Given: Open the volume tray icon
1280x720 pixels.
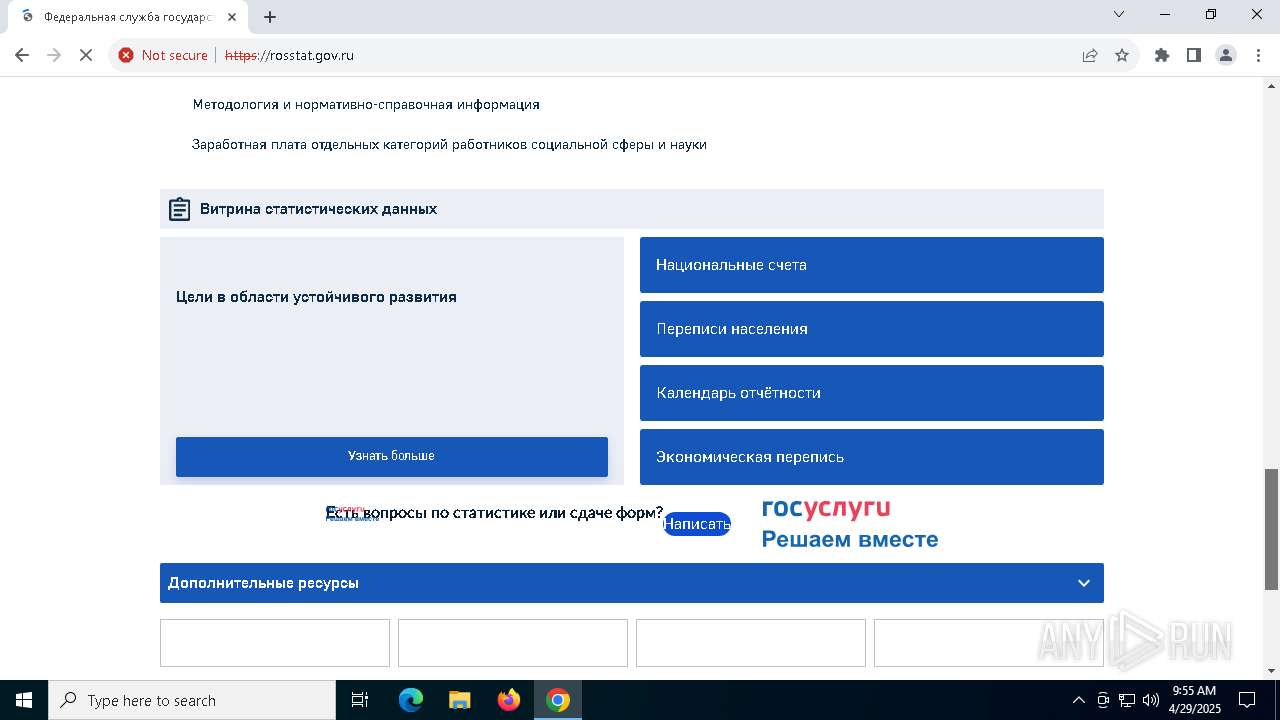Looking at the screenshot, I should point(1151,700).
